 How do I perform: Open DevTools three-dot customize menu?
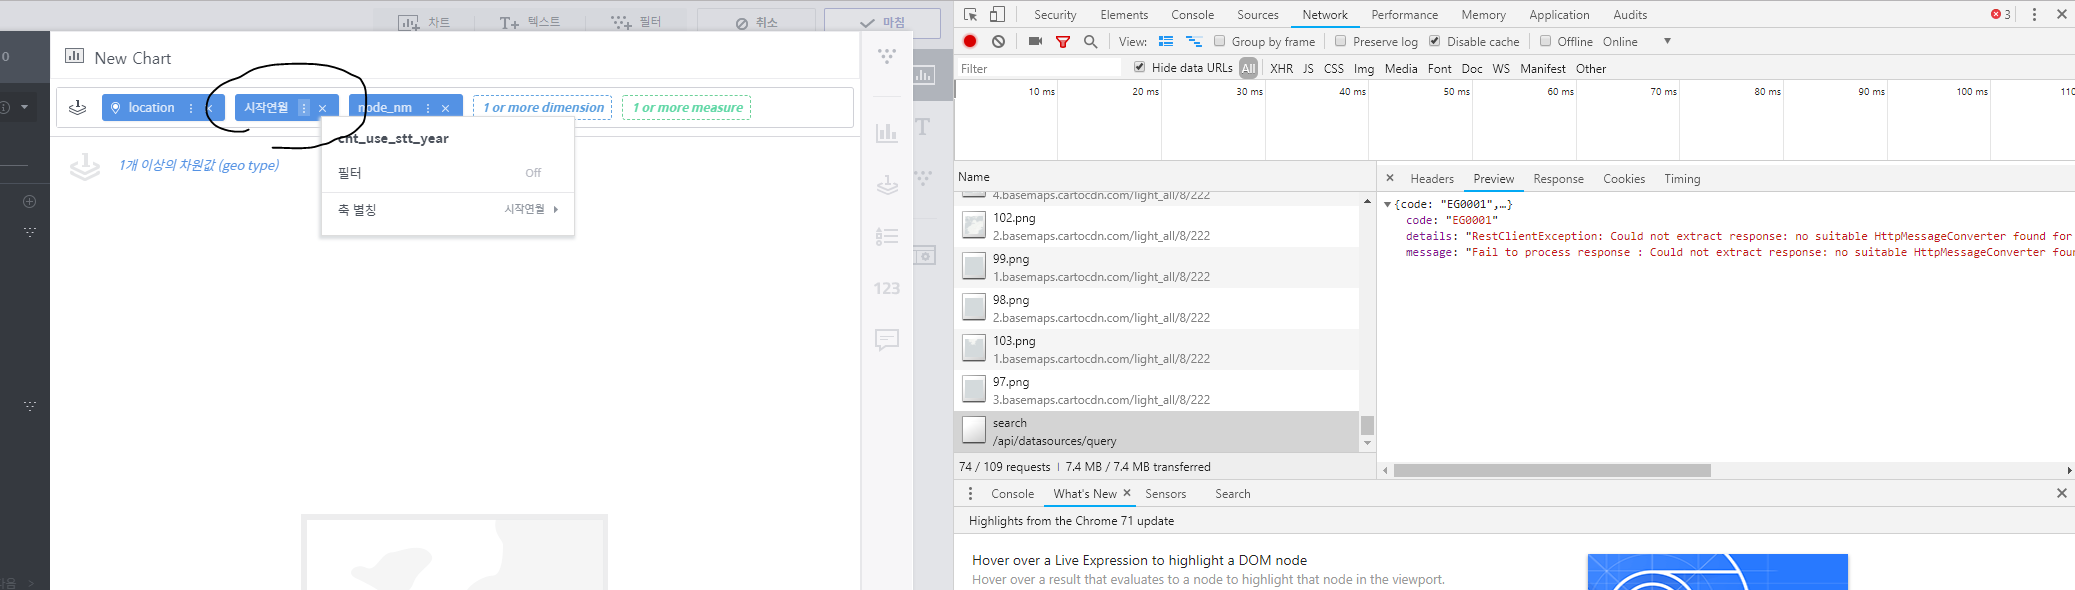2034,14
